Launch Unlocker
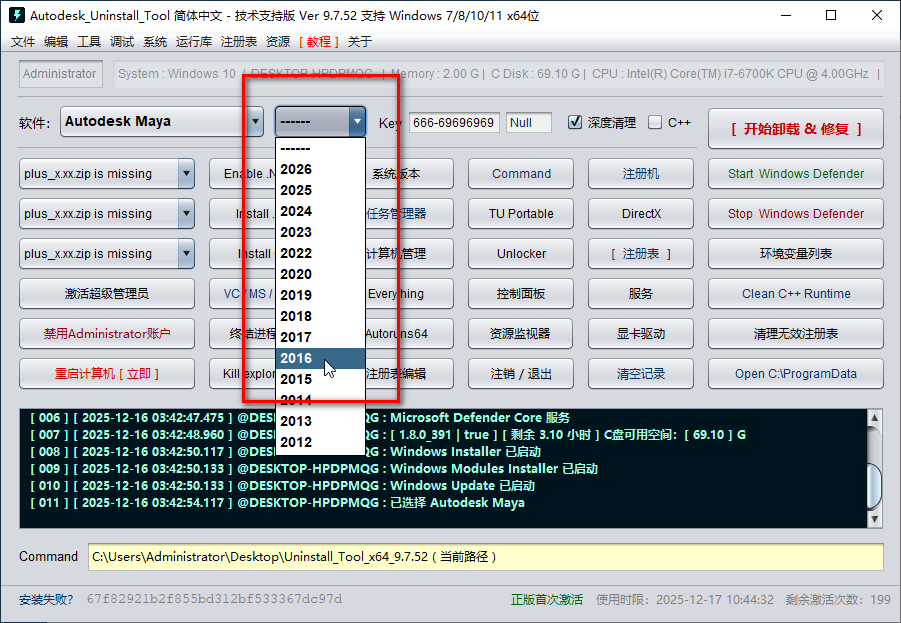 521,253
